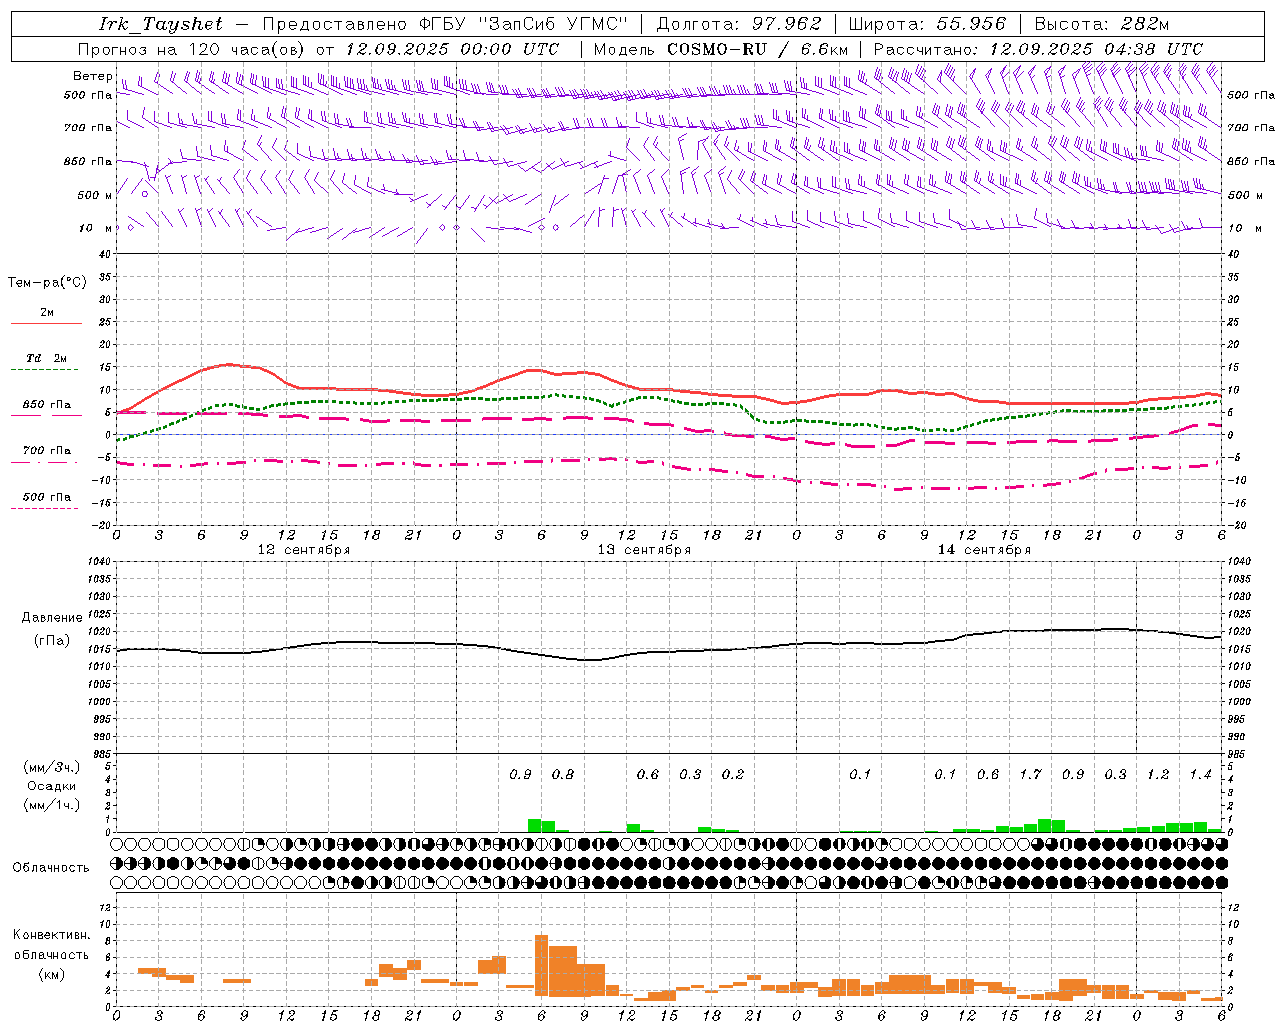Click the station title Irk_Tayshet

pos(161,24)
